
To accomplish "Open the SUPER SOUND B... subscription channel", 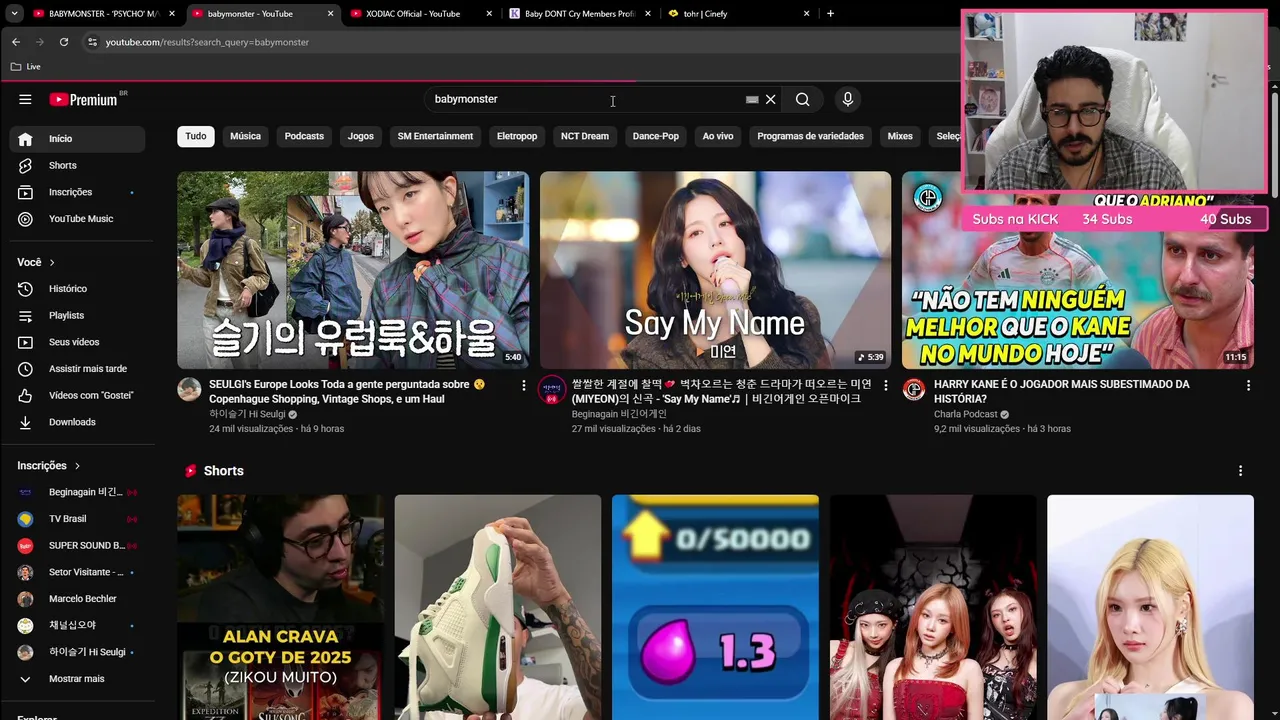I will 77,546.
